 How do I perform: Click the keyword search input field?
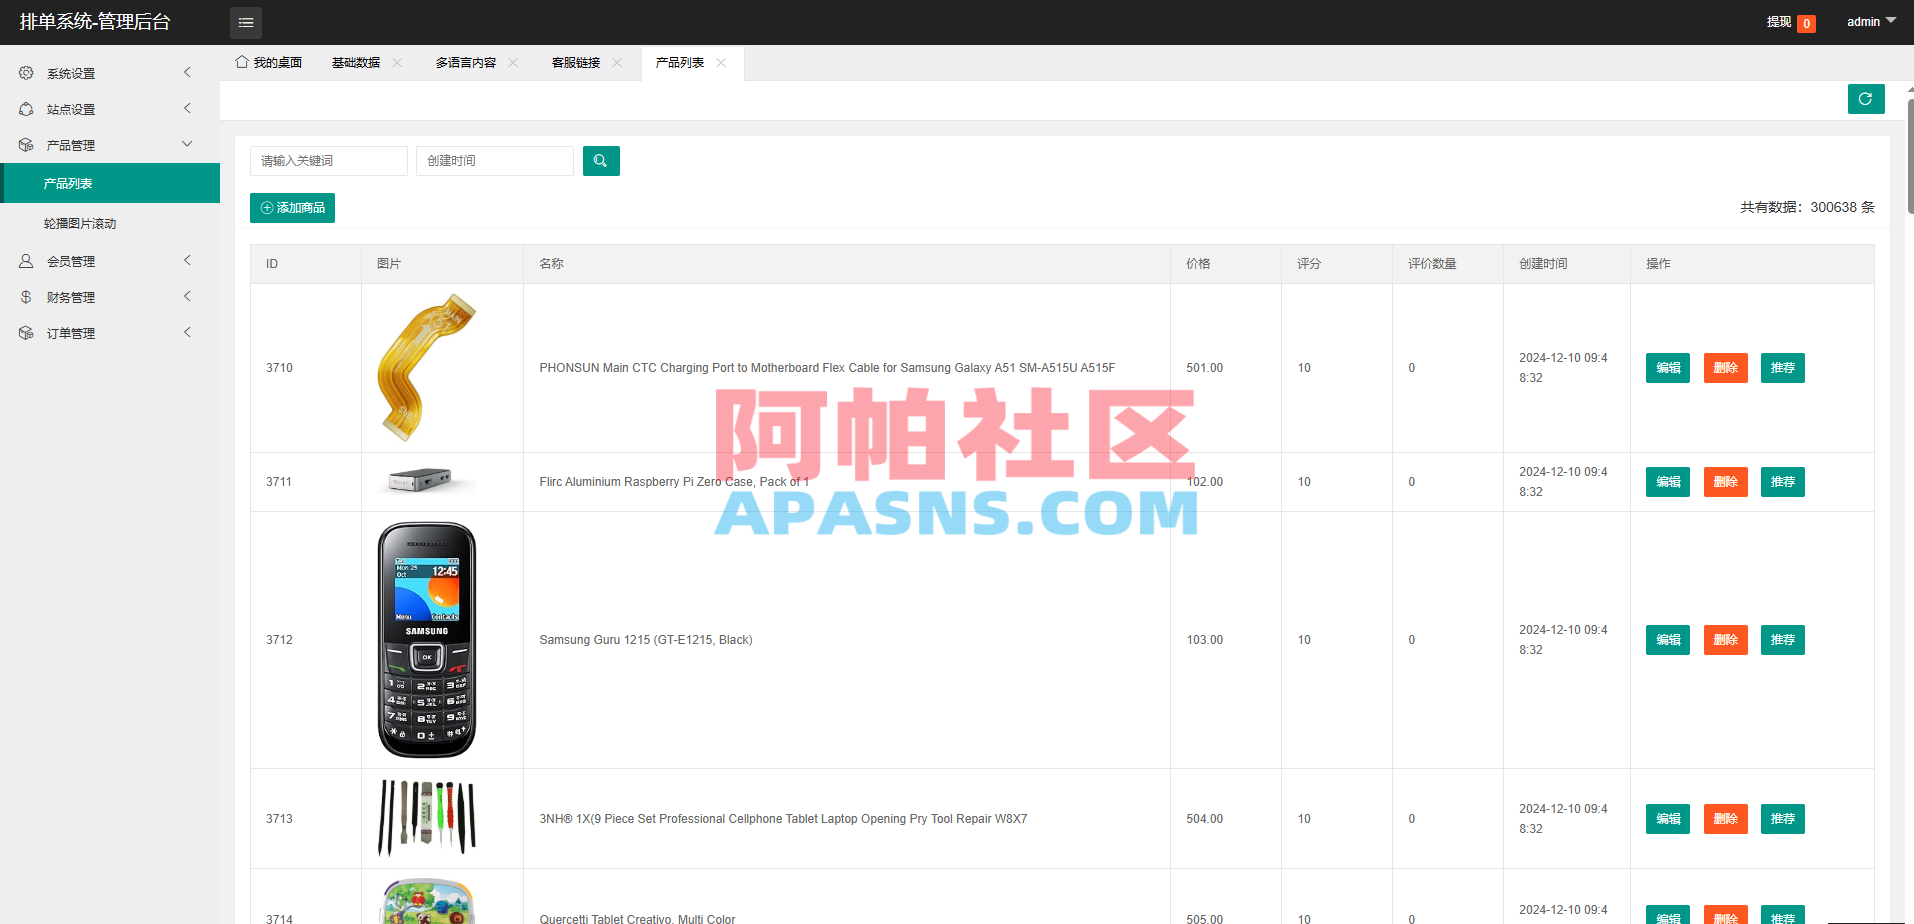pos(328,160)
